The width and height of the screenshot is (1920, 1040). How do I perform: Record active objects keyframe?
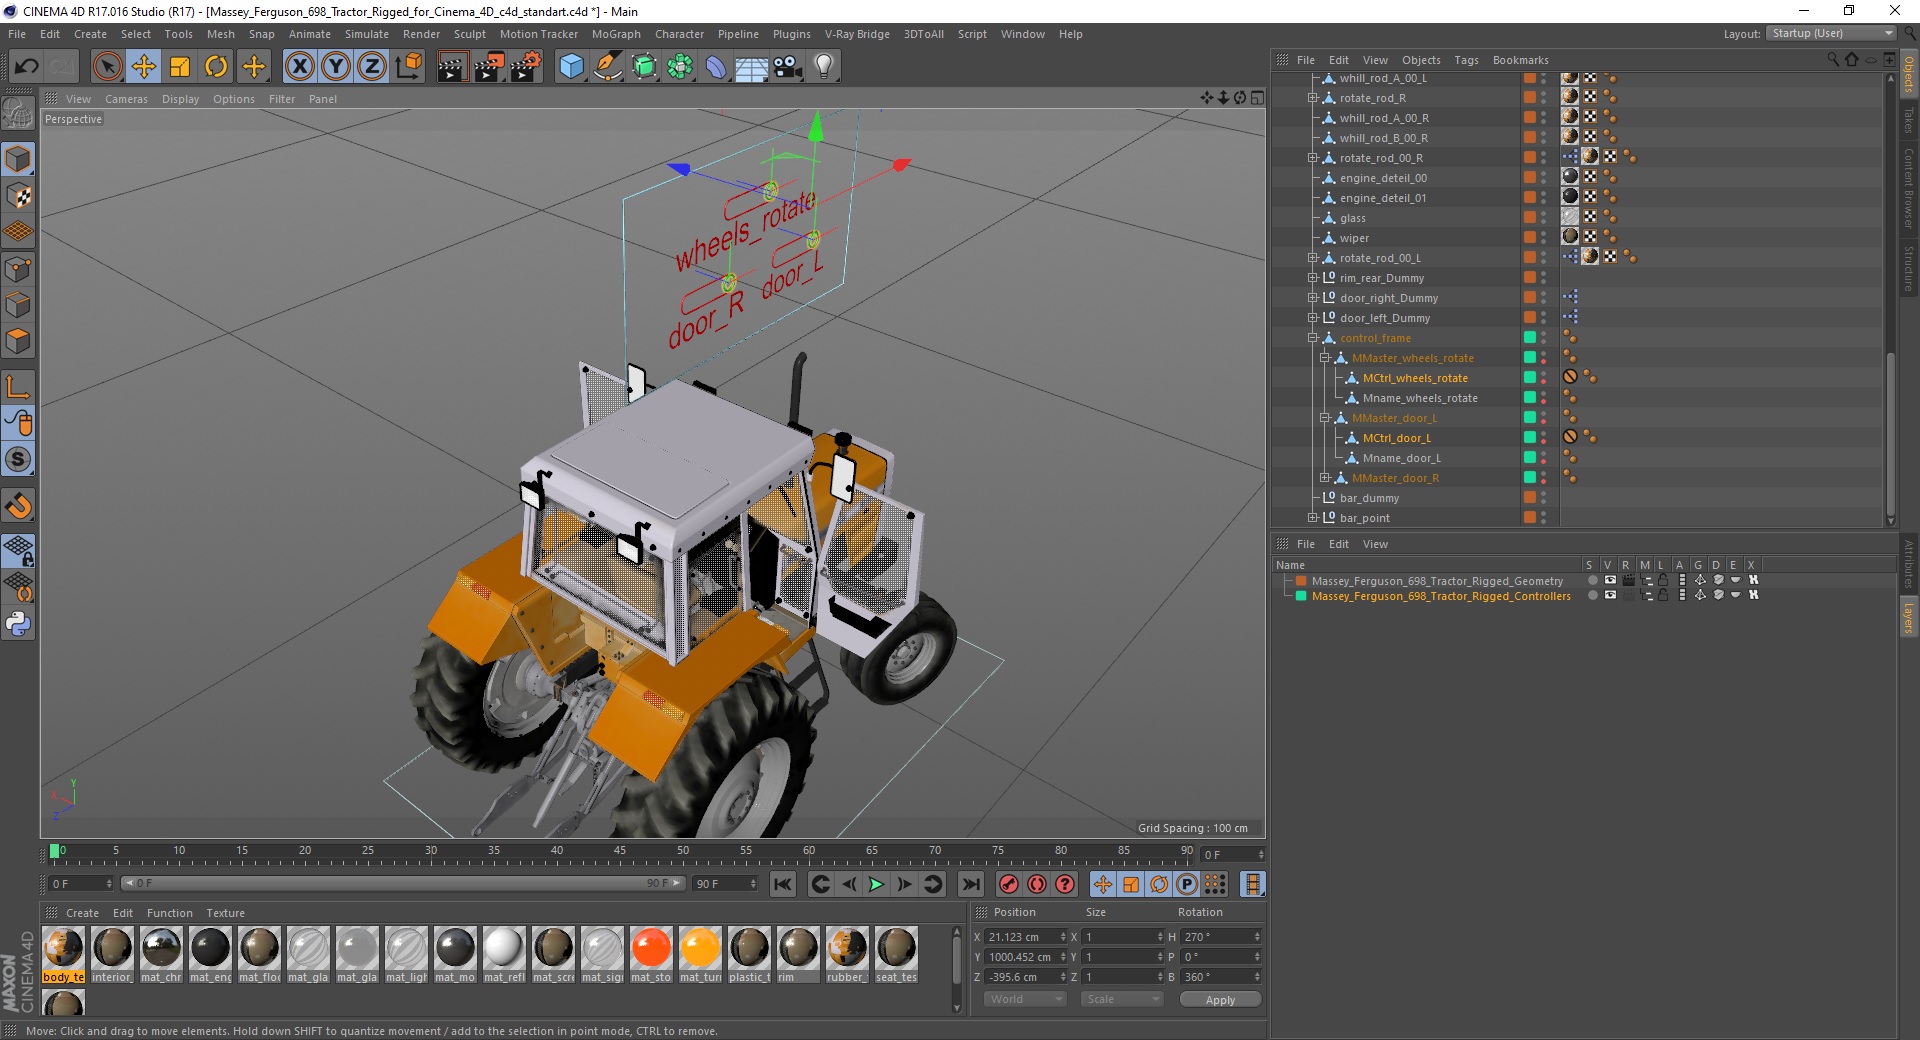pos(1009,884)
